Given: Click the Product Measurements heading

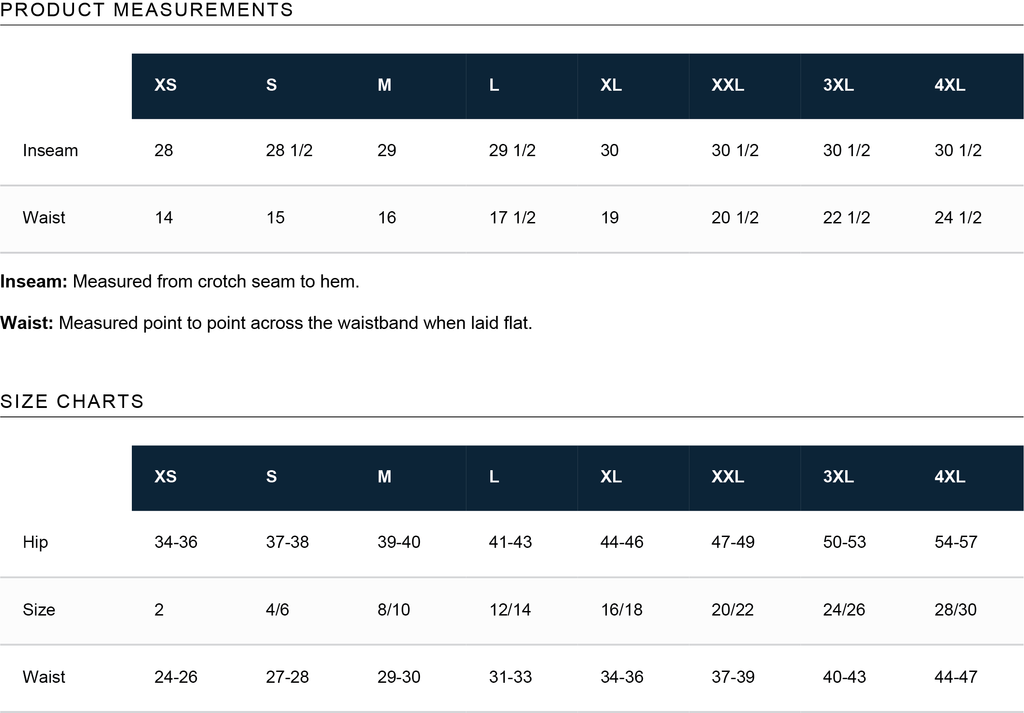Looking at the screenshot, I should click(146, 10).
